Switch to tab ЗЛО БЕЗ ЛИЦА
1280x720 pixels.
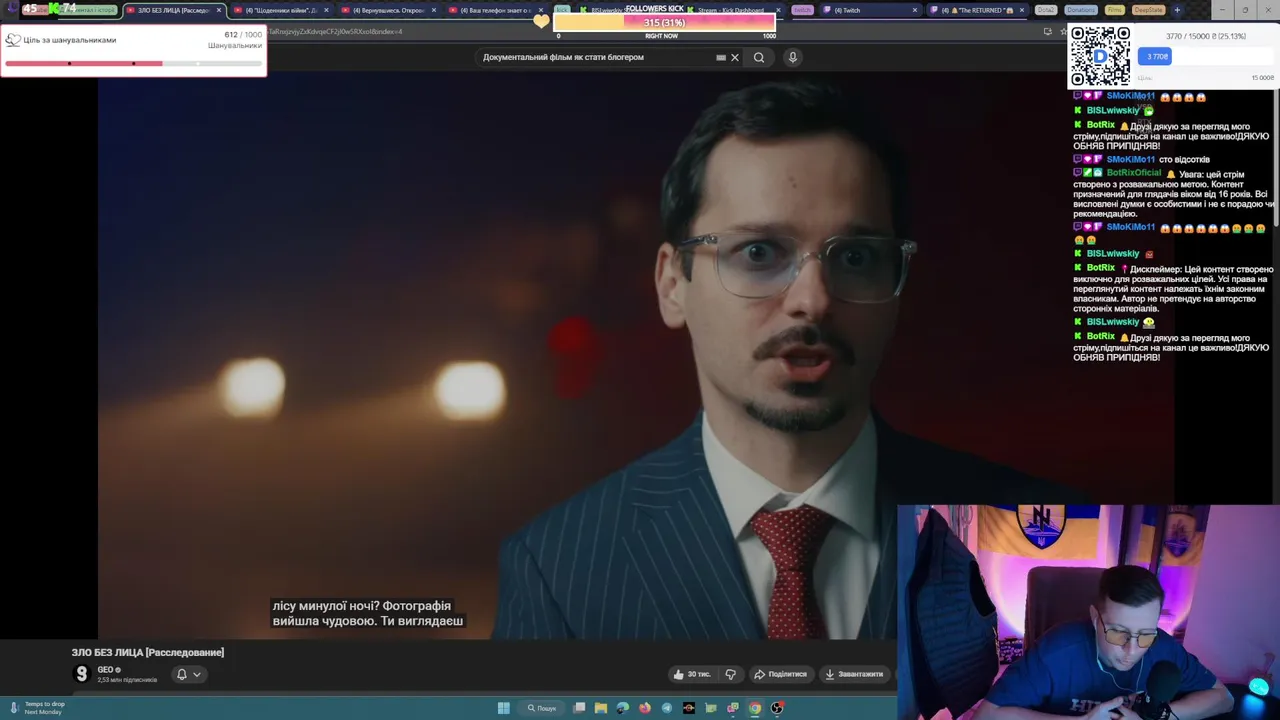tap(172, 10)
